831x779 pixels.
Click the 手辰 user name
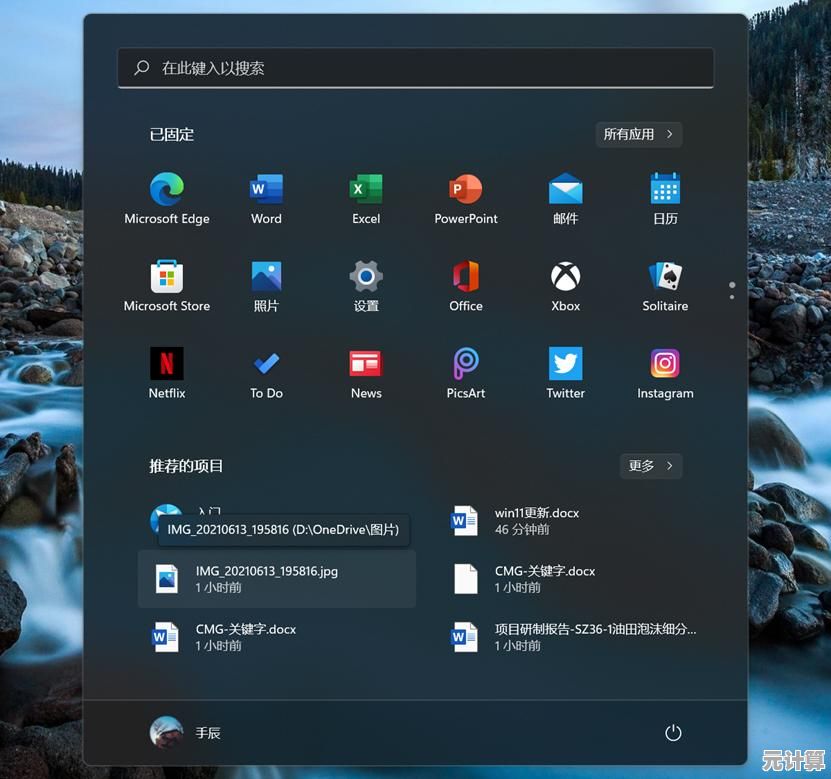tap(208, 733)
